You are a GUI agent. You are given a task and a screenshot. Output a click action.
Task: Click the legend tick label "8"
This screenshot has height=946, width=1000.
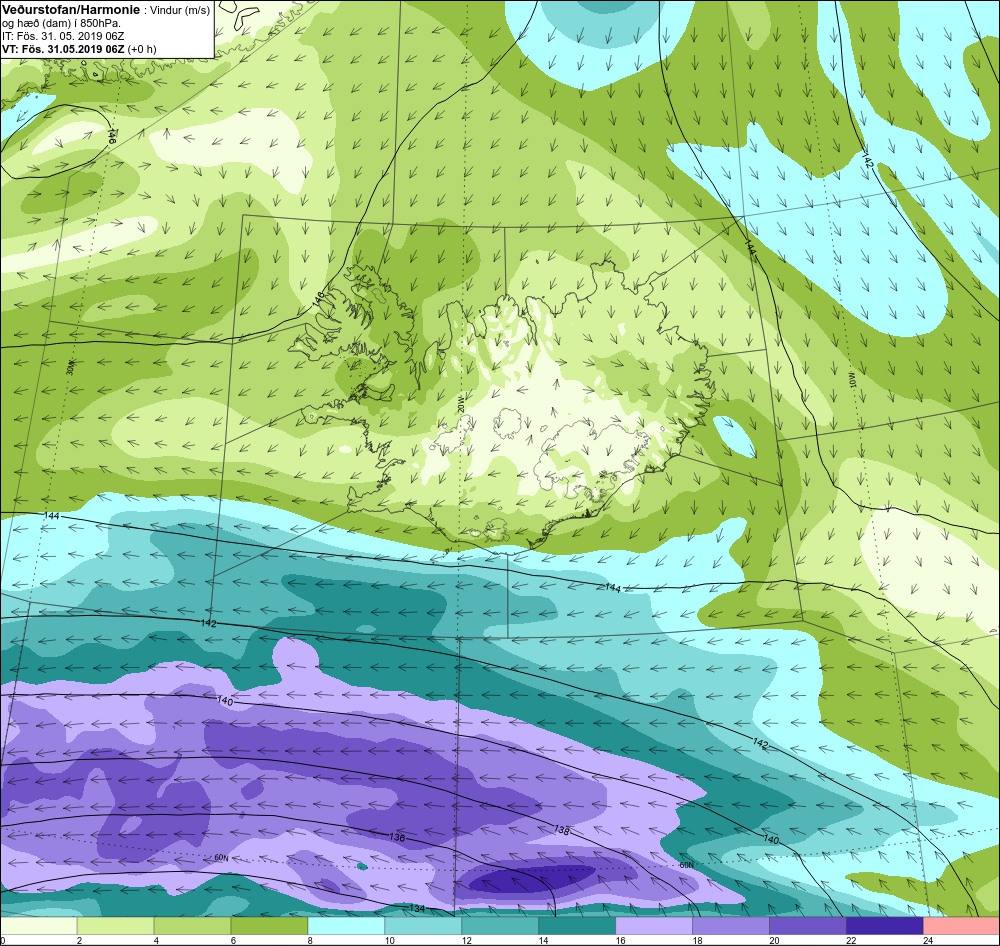click(x=310, y=940)
